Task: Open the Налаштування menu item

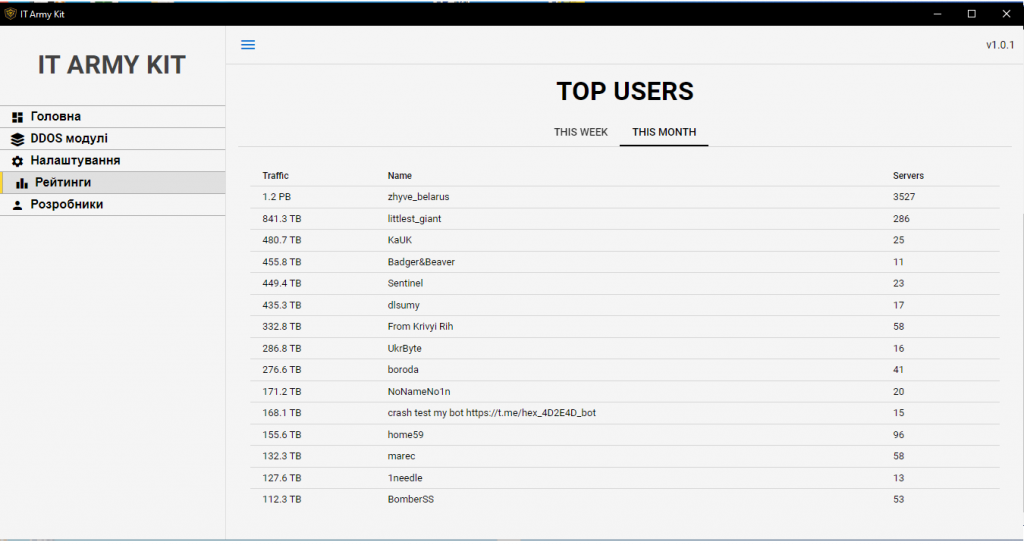Action: pyautogui.click(x=112, y=160)
